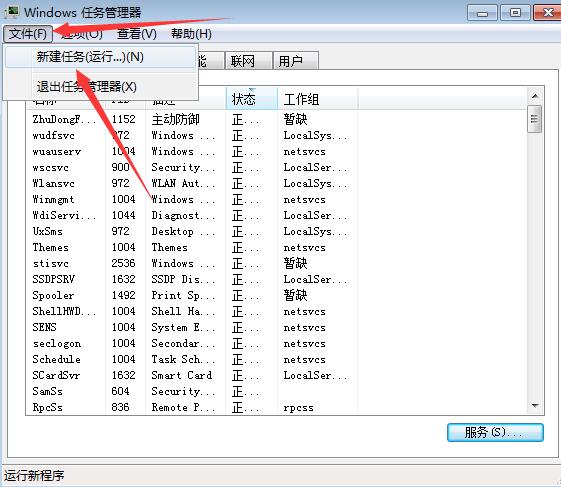
Task: Open the 查看(V) menu
Action: [137, 34]
